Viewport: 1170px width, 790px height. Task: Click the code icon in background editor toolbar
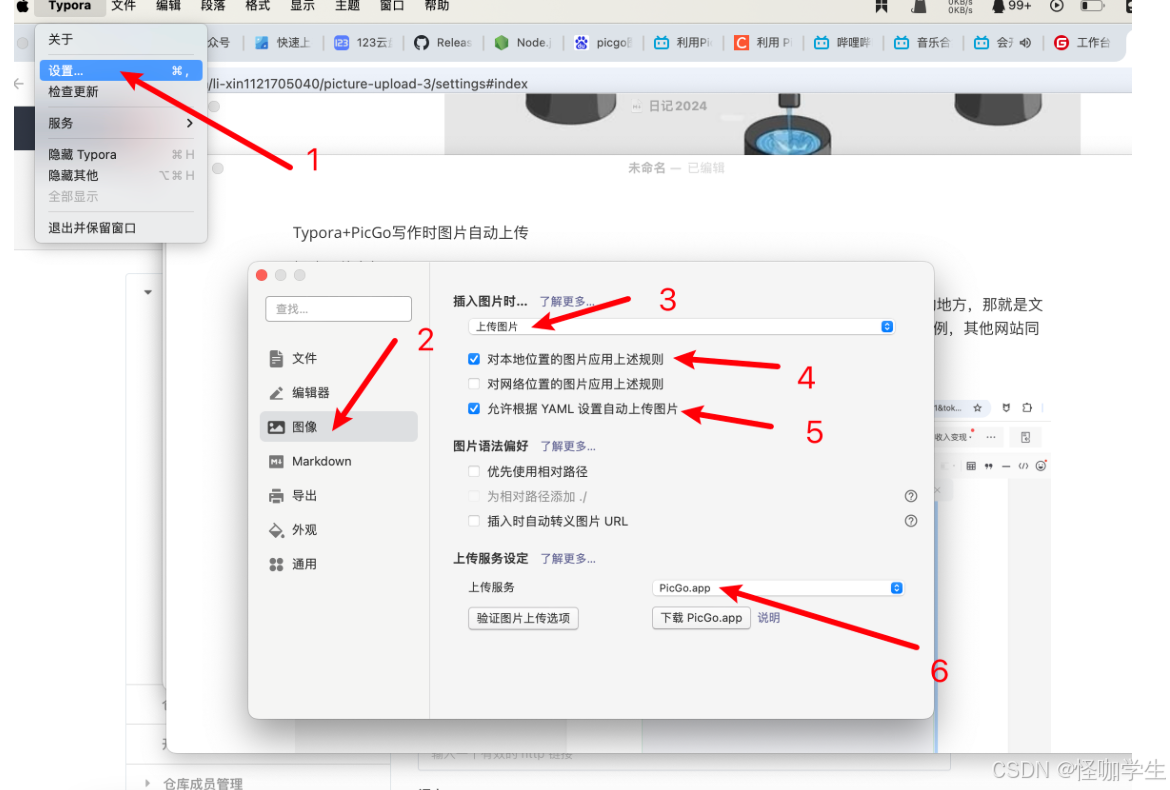coord(1023,466)
